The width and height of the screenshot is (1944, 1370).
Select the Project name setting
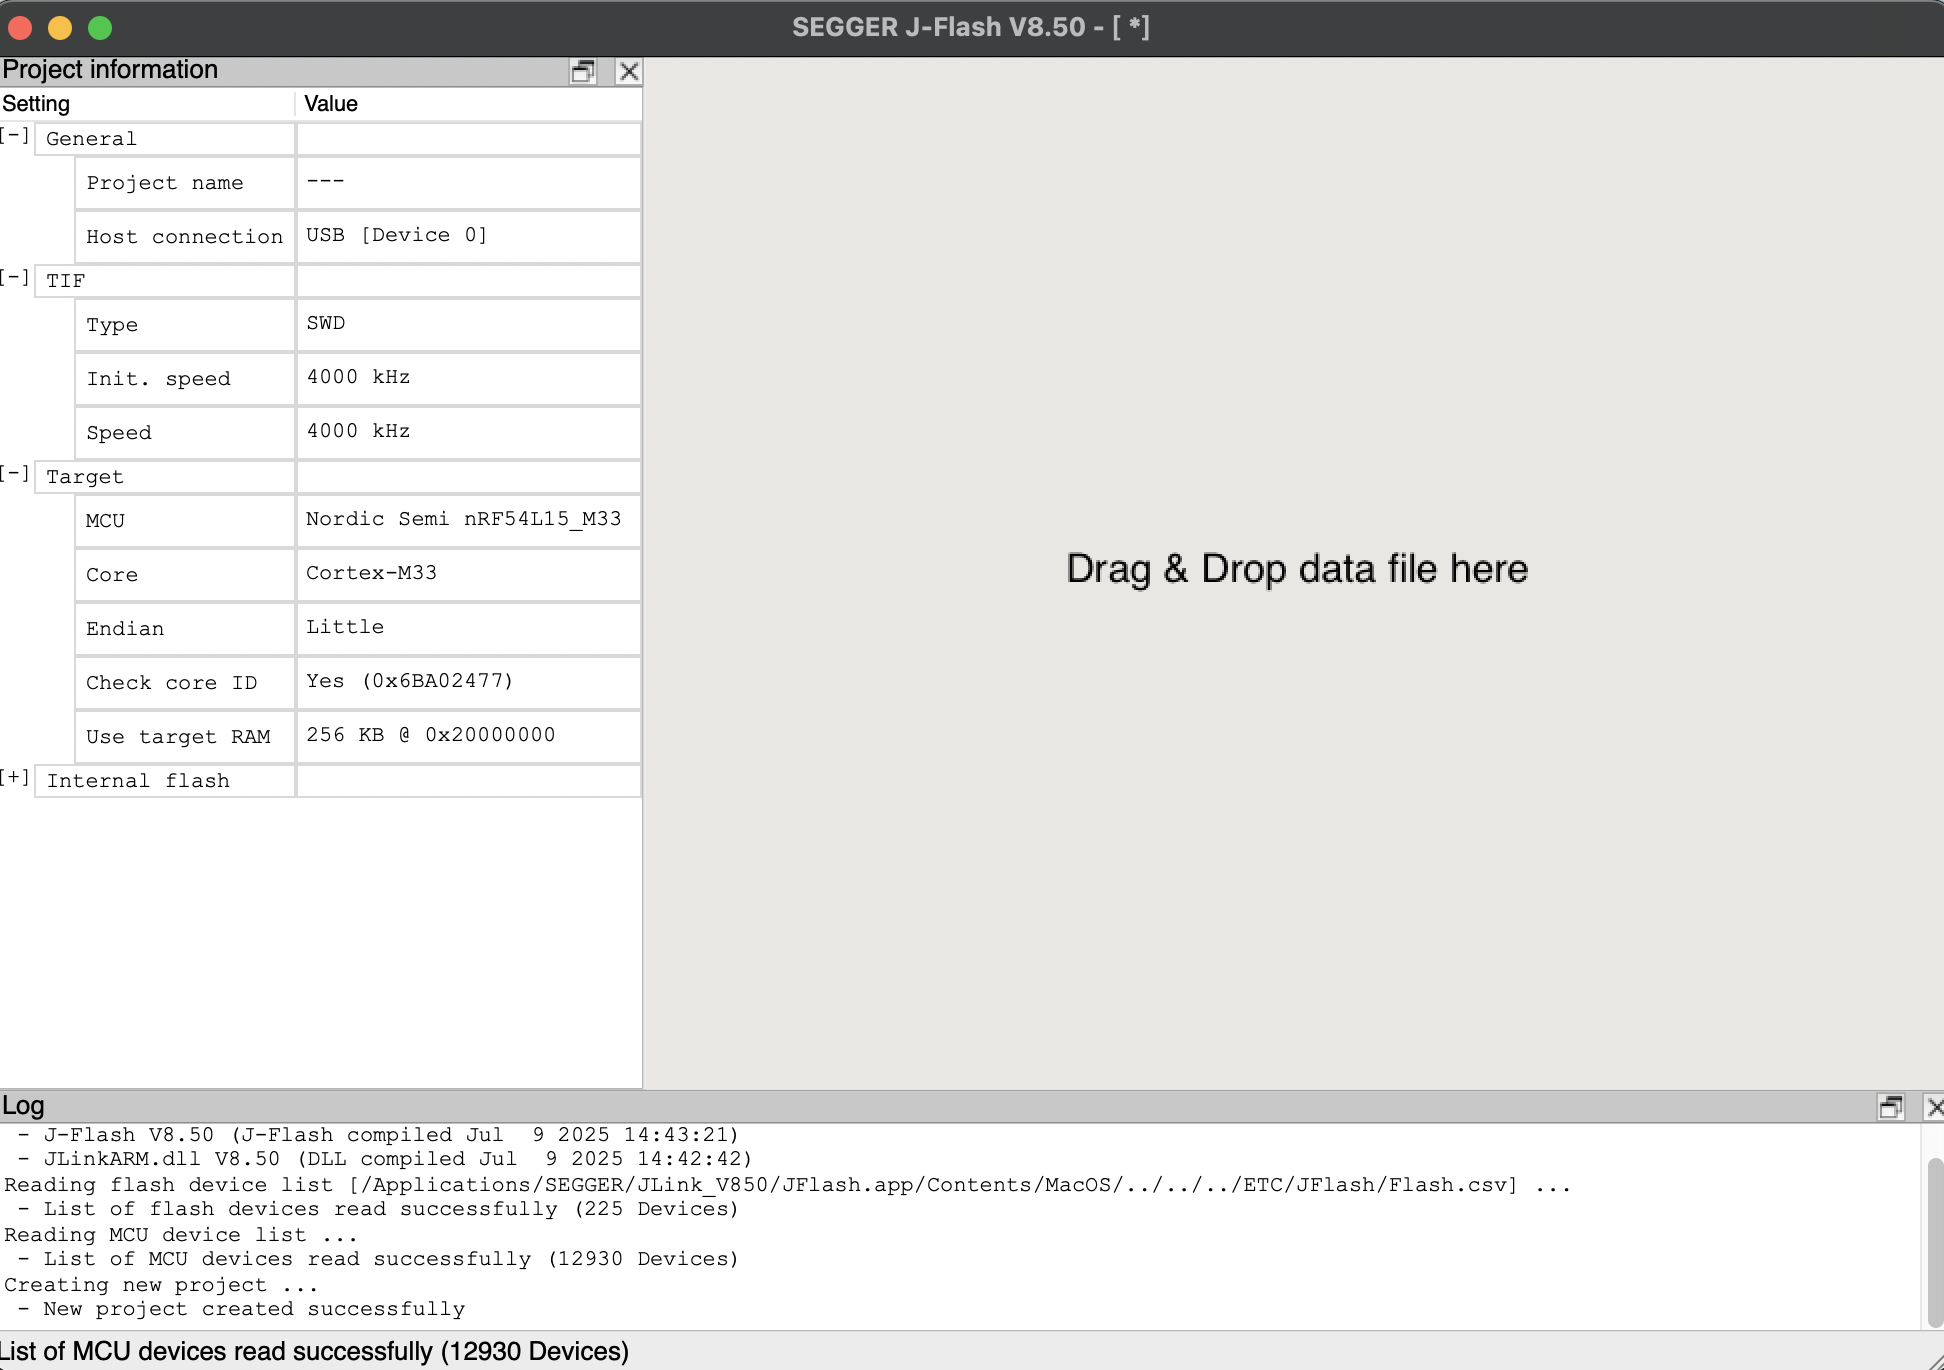[x=185, y=183]
